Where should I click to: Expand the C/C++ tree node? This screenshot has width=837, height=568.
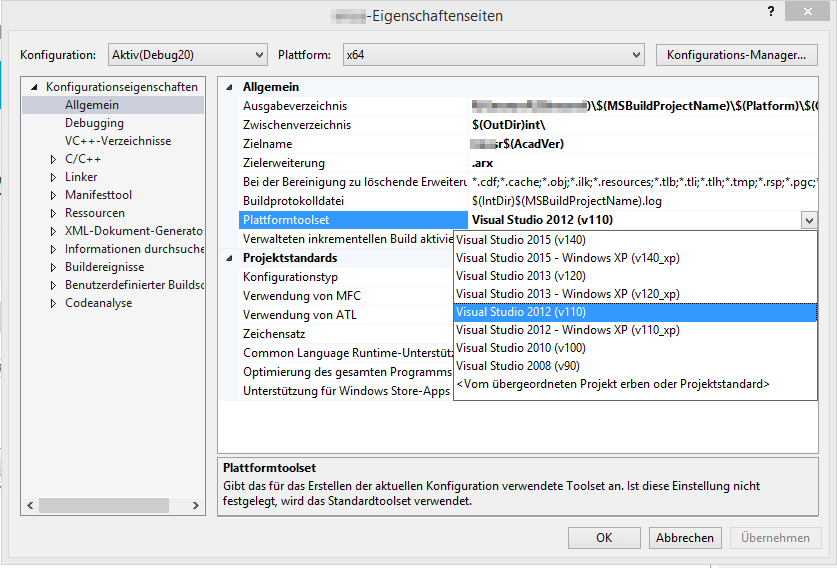(x=53, y=159)
